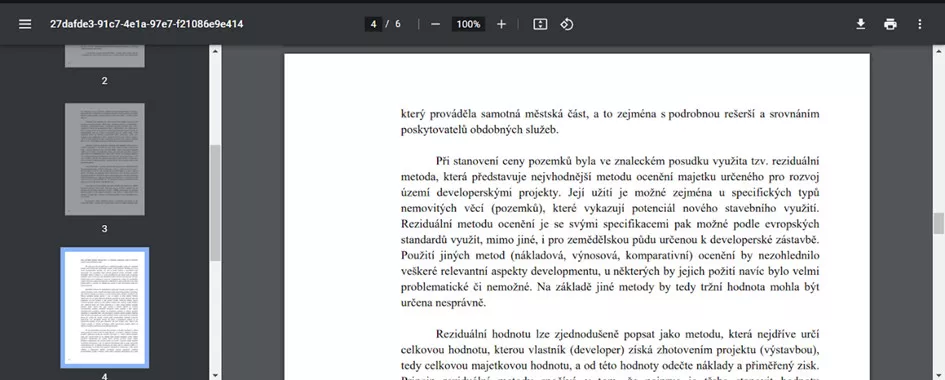Screen dimensions: 945x380
Task: Click the document scroll up arrow
Action: pos(938,51)
